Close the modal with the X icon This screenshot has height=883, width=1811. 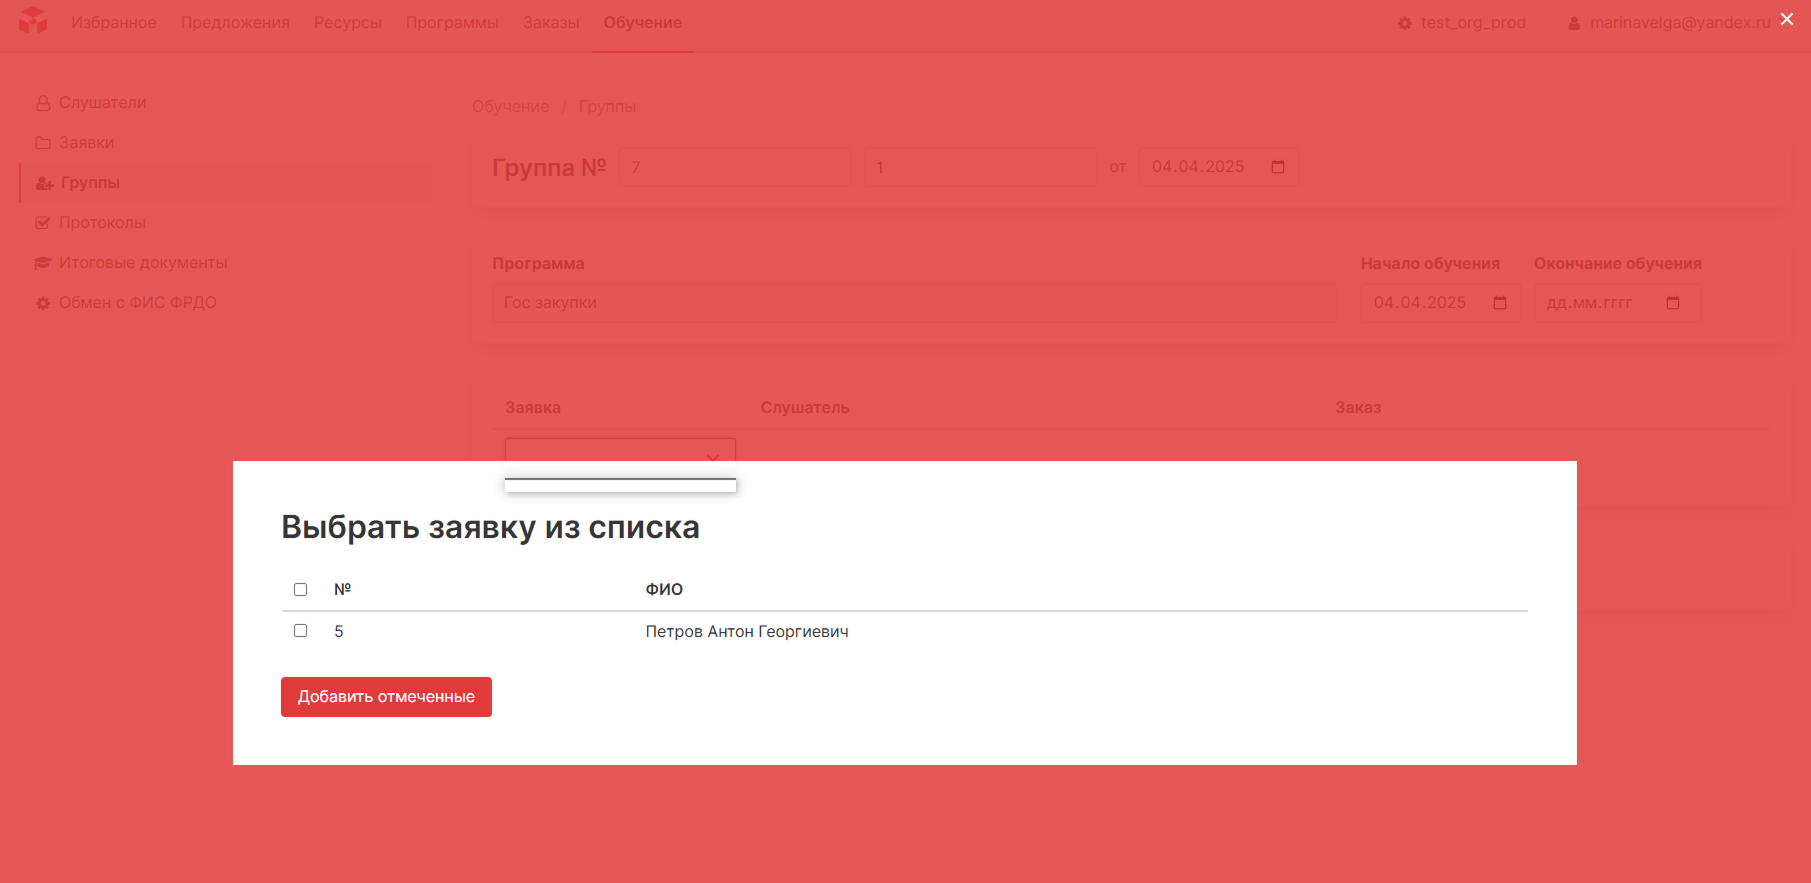click(x=1787, y=19)
